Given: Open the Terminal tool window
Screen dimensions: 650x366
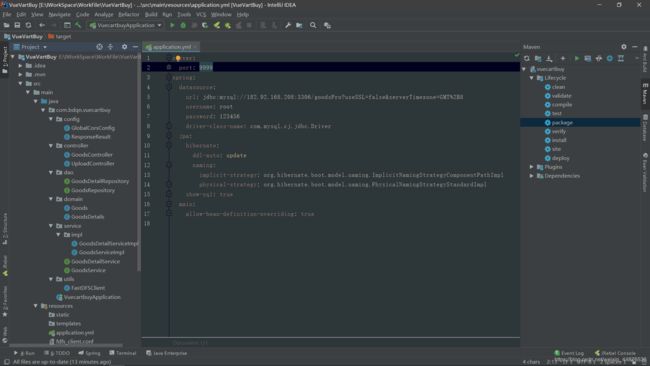Looking at the screenshot, I should click(123, 353).
